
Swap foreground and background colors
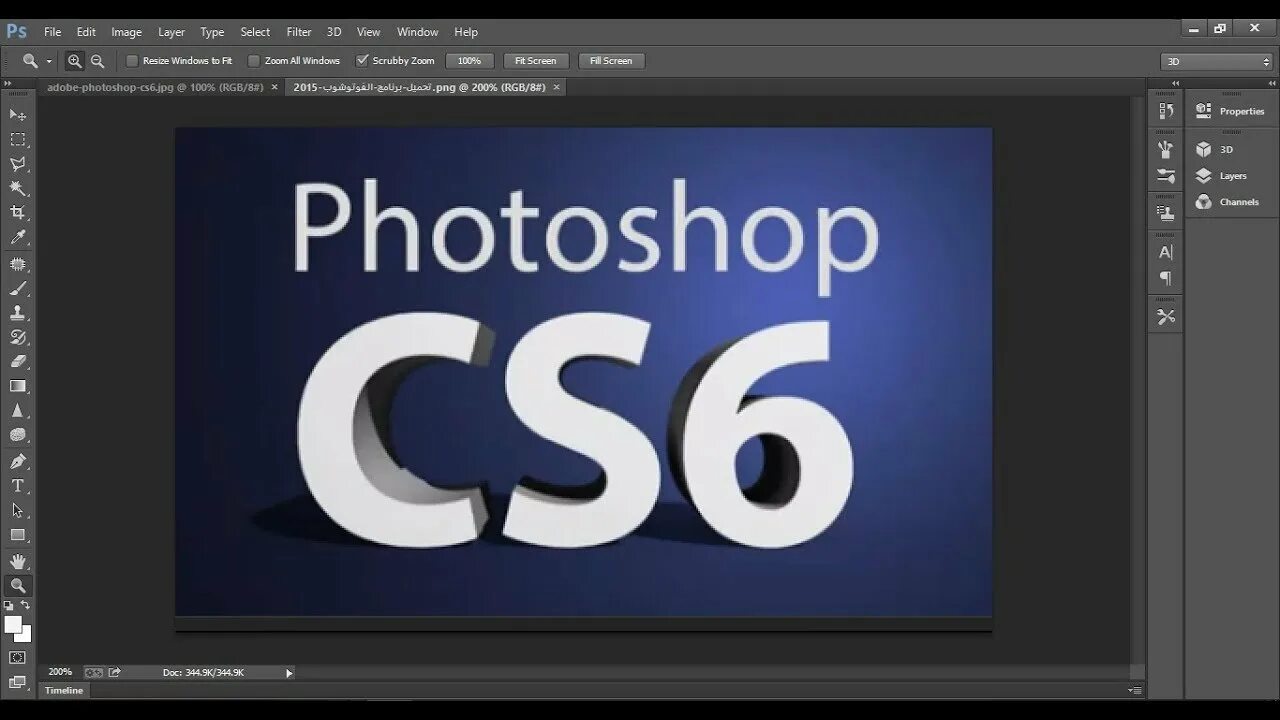[26, 606]
